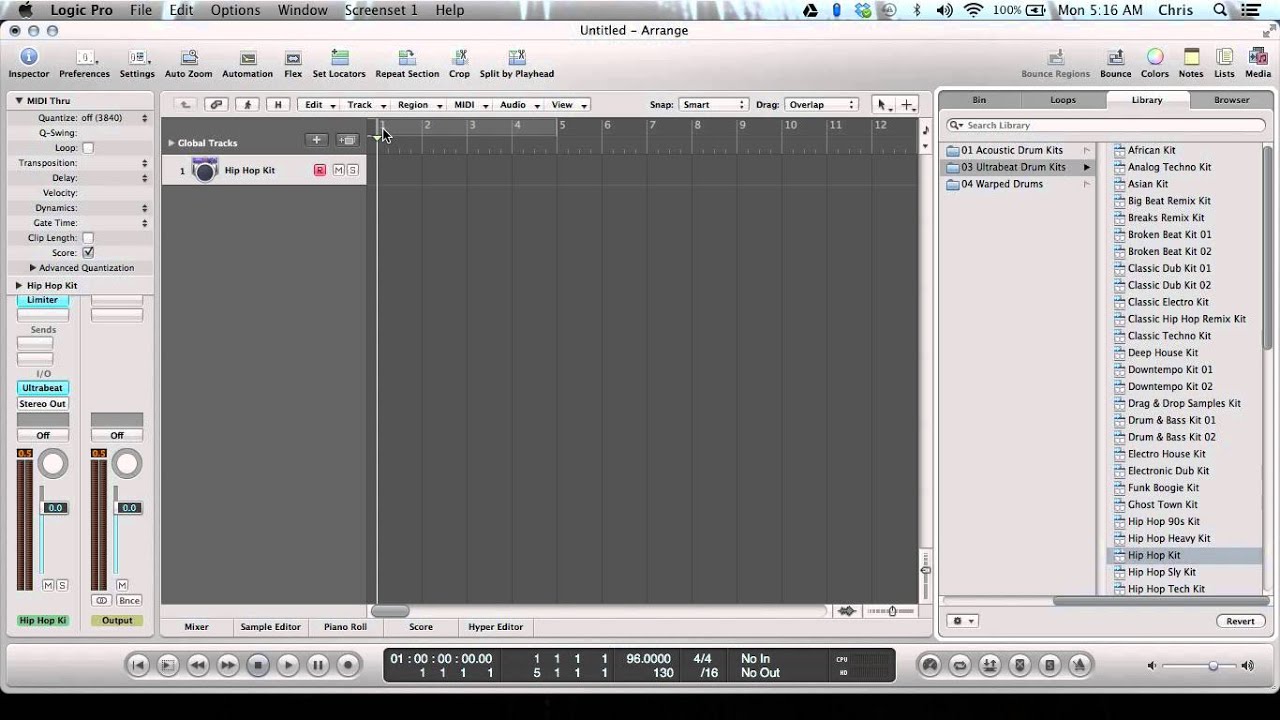Toggle the H hide view button
1280x720 pixels.
(278, 104)
